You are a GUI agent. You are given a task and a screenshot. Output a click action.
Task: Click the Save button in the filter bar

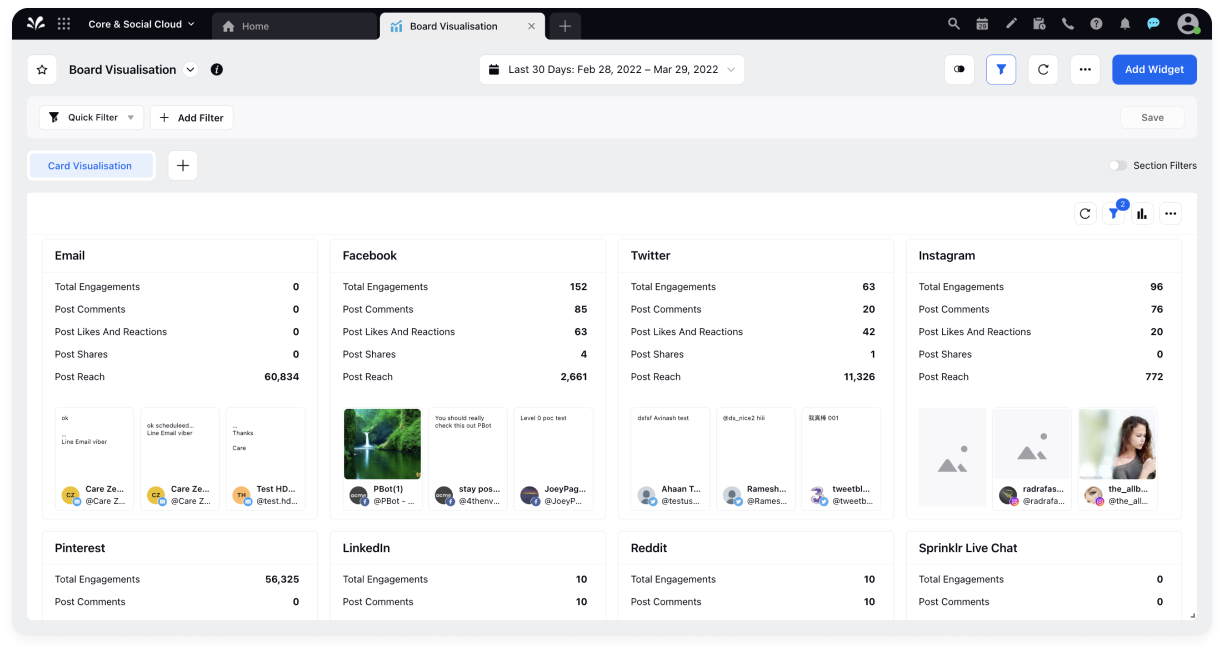1152,117
